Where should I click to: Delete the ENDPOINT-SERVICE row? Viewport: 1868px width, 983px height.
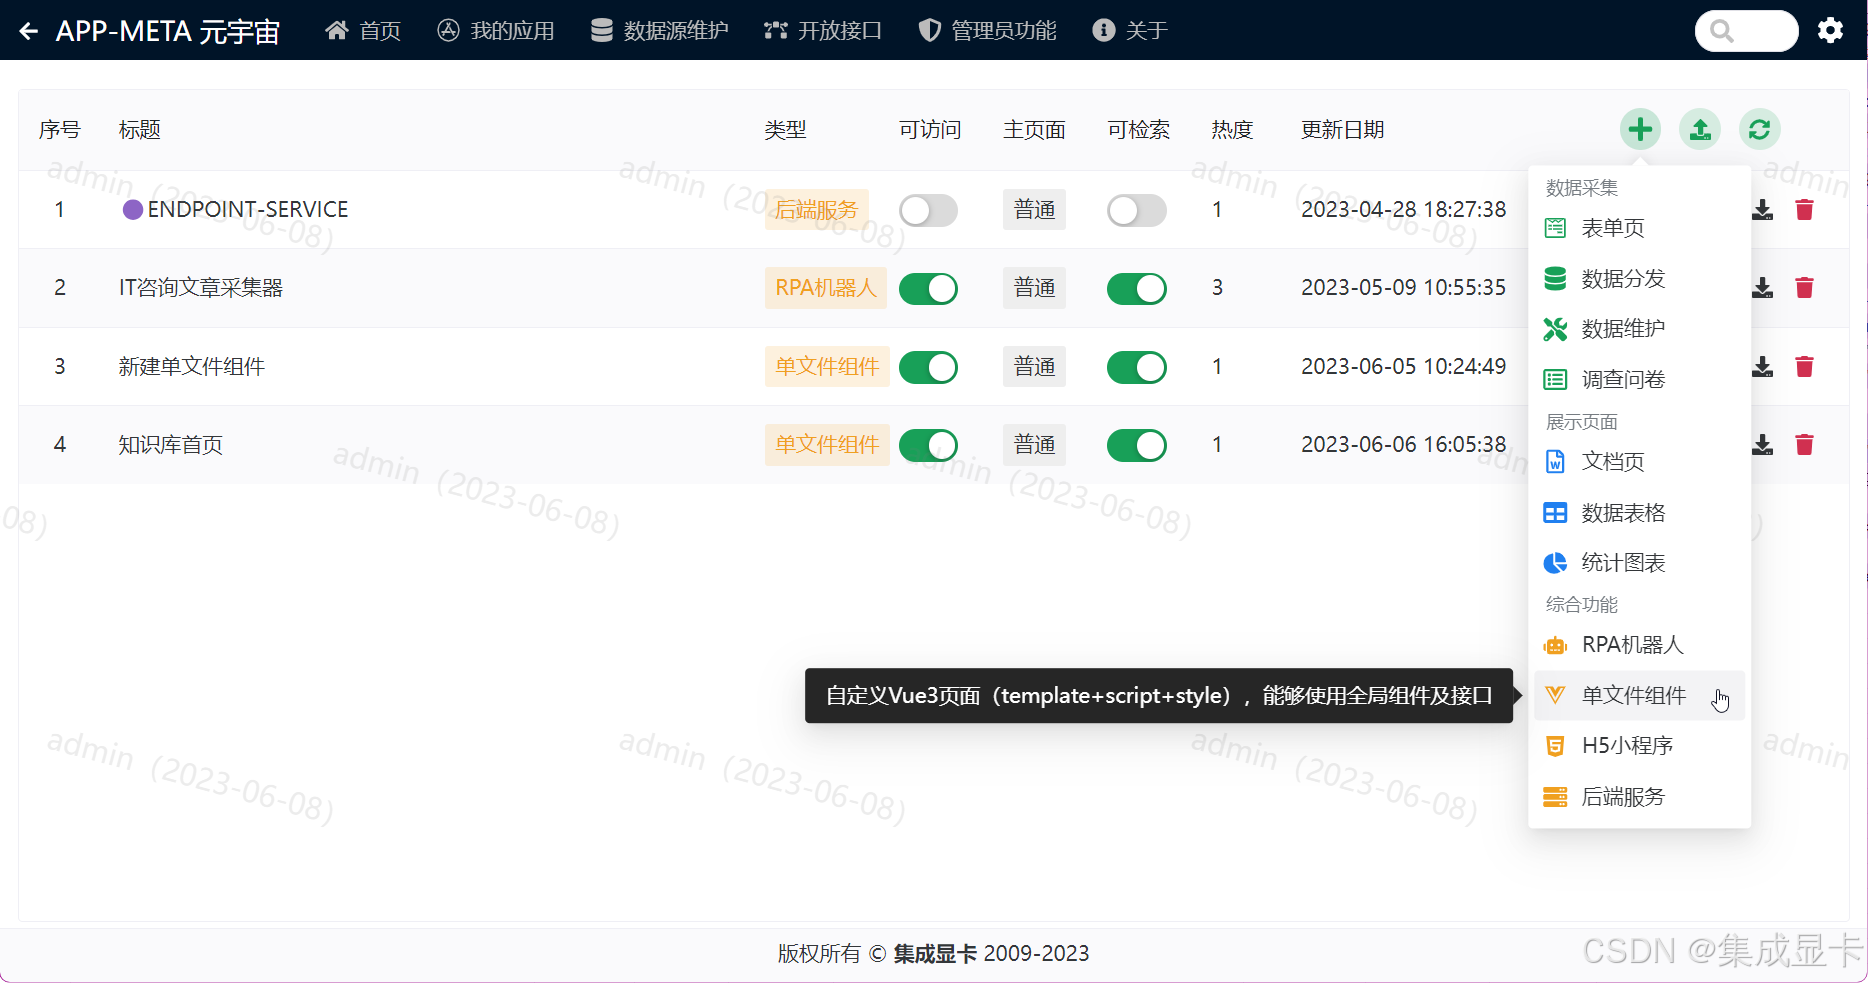(x=1804, y=210)
